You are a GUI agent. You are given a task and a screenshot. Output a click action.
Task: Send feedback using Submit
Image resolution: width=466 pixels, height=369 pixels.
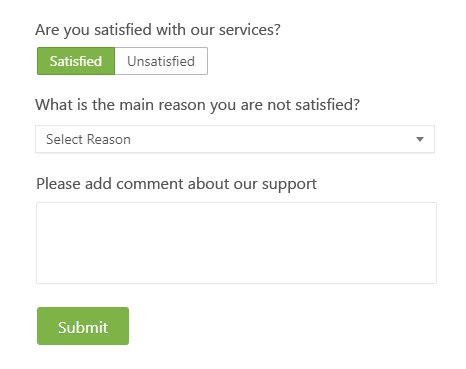point(83,326)
